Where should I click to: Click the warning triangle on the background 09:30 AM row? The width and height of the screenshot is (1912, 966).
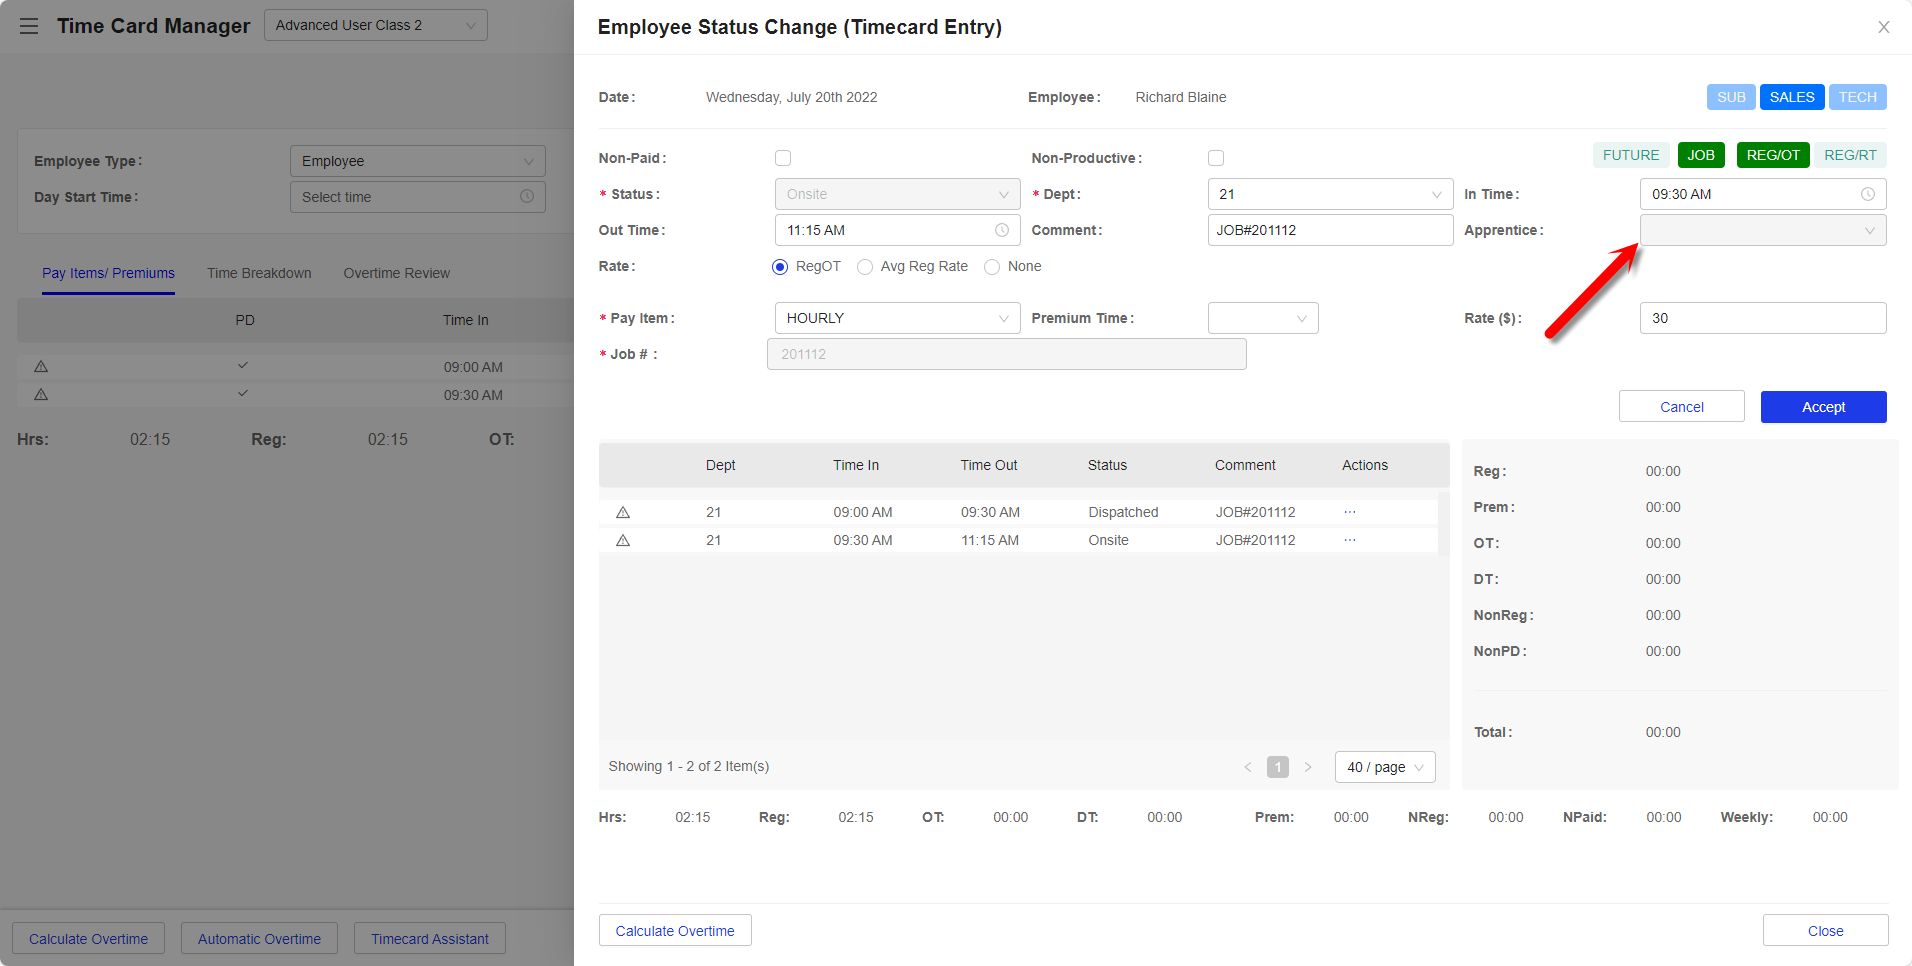point(41,395)
